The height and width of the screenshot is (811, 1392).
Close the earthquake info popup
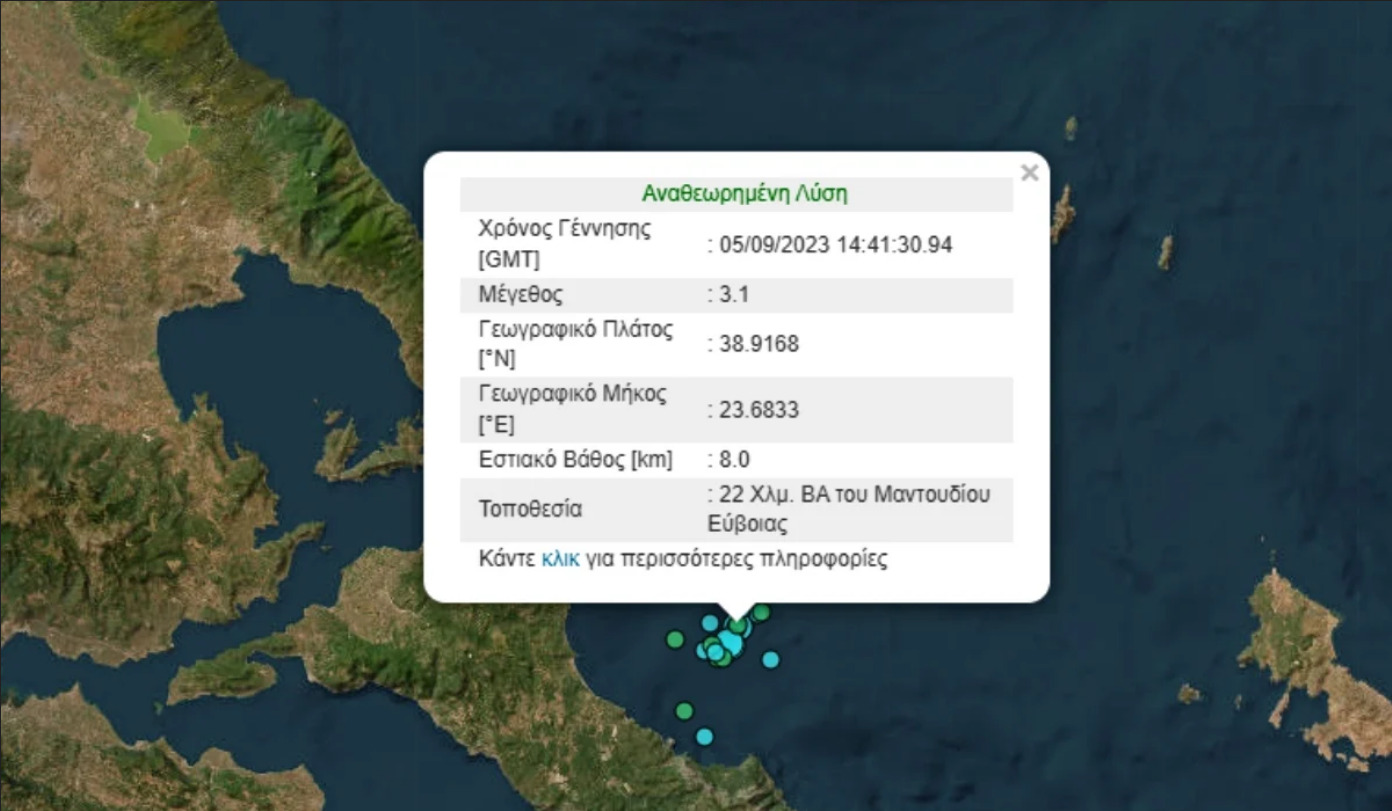pos(1029,173)
